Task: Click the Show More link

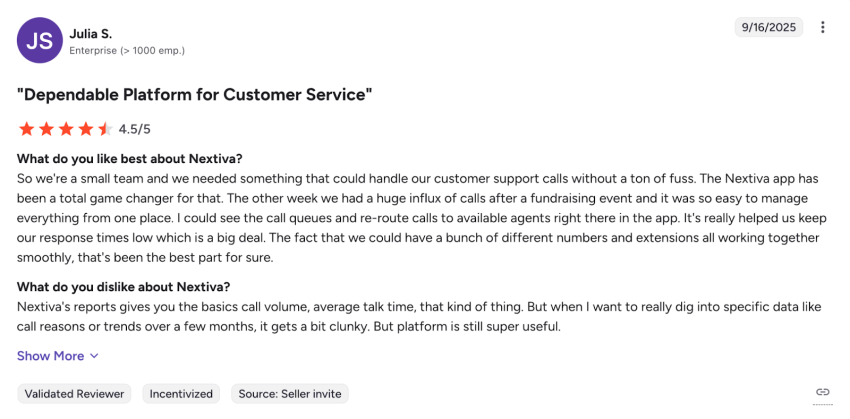Action: 50,356
